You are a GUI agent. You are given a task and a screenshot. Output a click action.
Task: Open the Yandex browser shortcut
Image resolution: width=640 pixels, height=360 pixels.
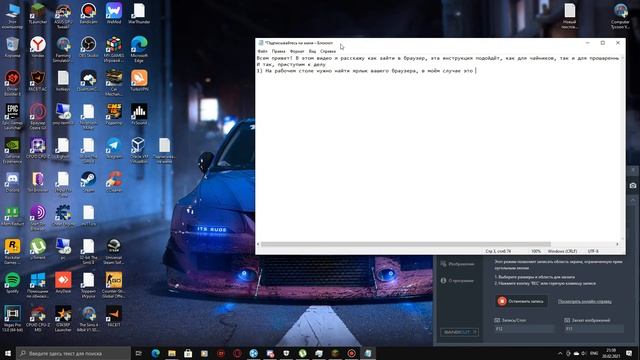(x=38, y=47)
